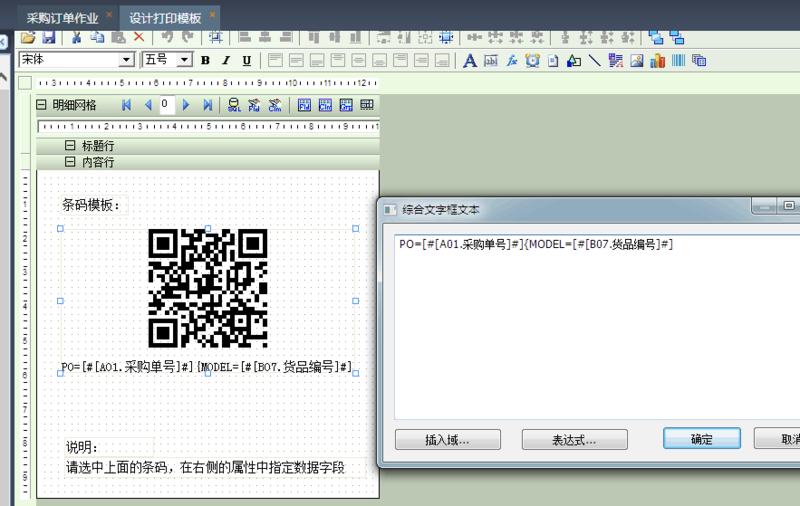Cut selection with scissors icon
This screenshot has width=800, height=506.
[x=77, y=37]
